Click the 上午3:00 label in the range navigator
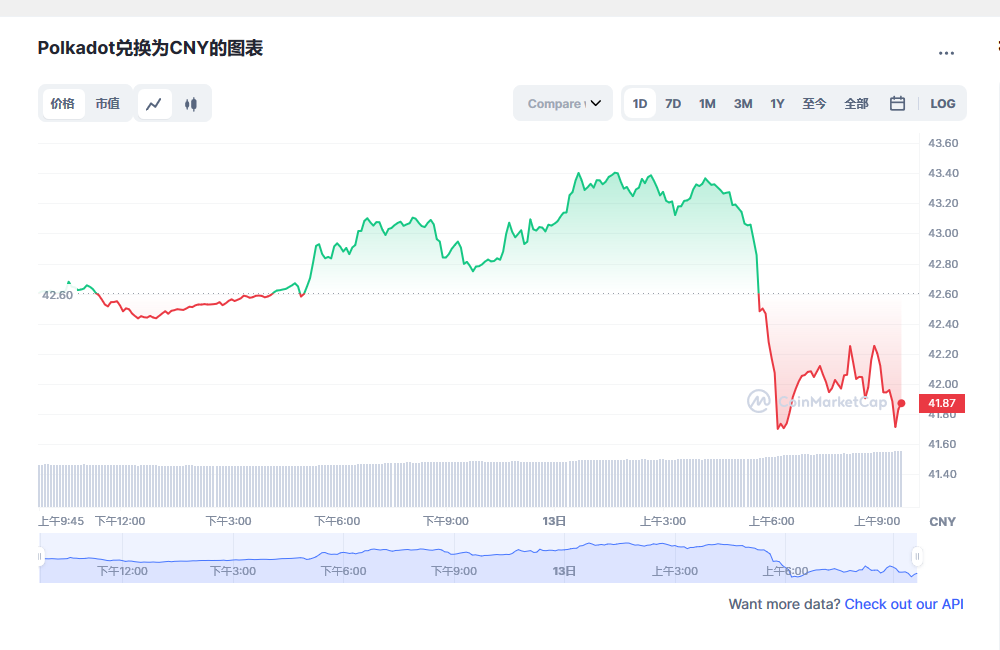Image resolution: width=1000 pixels, height=650 pixels. tap(675, 571)
